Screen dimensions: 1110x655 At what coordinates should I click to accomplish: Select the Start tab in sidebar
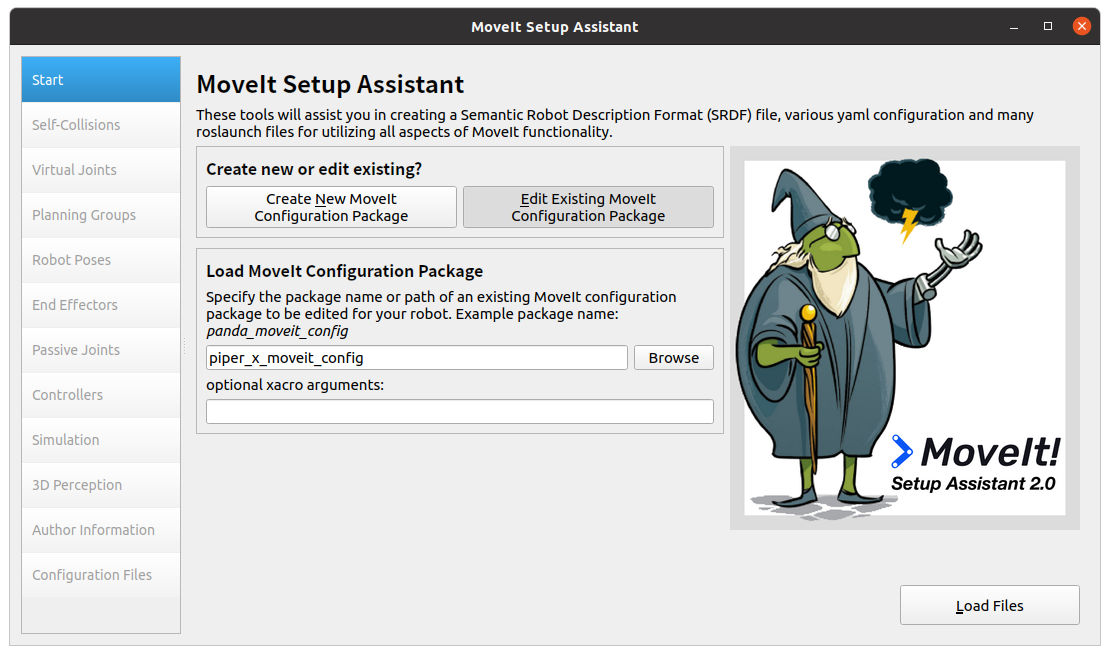[101, 80]
